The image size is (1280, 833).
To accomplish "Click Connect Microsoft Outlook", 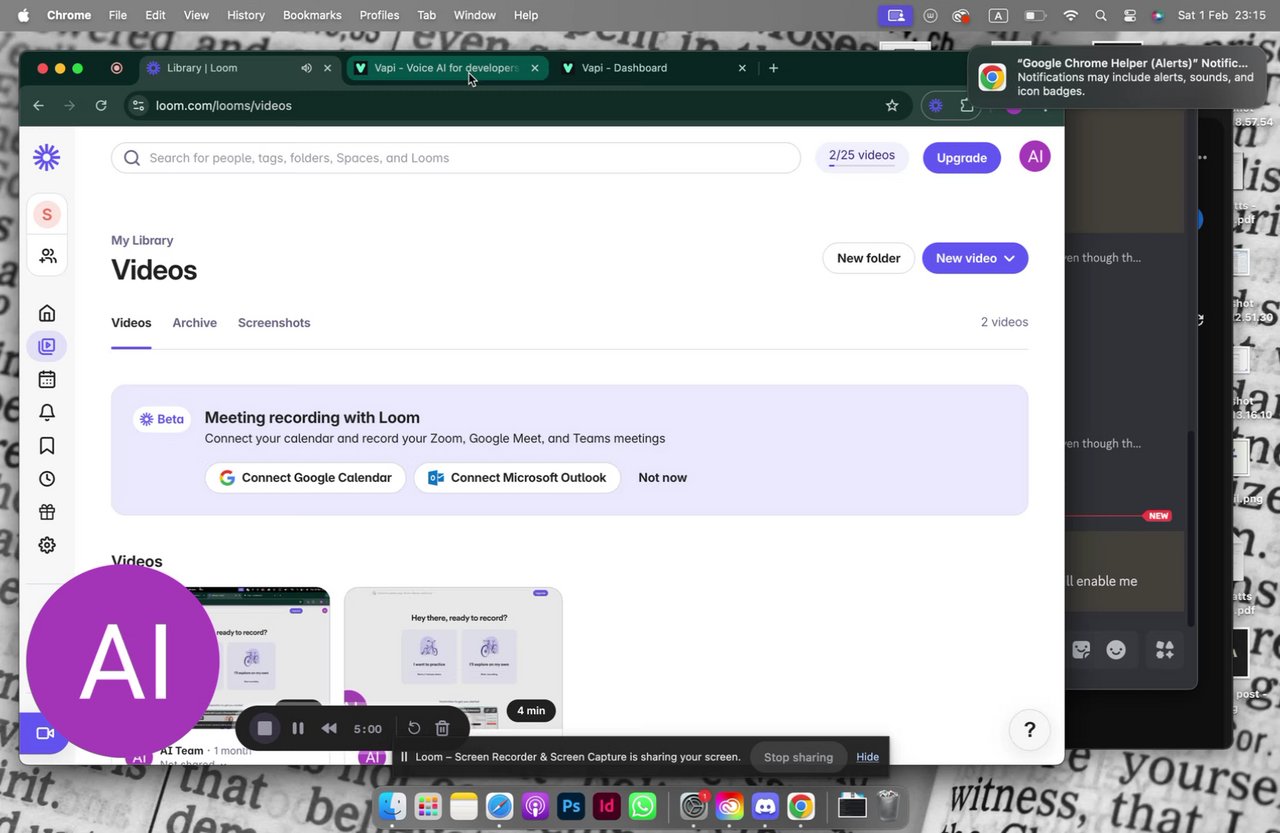I will point(517,478).
